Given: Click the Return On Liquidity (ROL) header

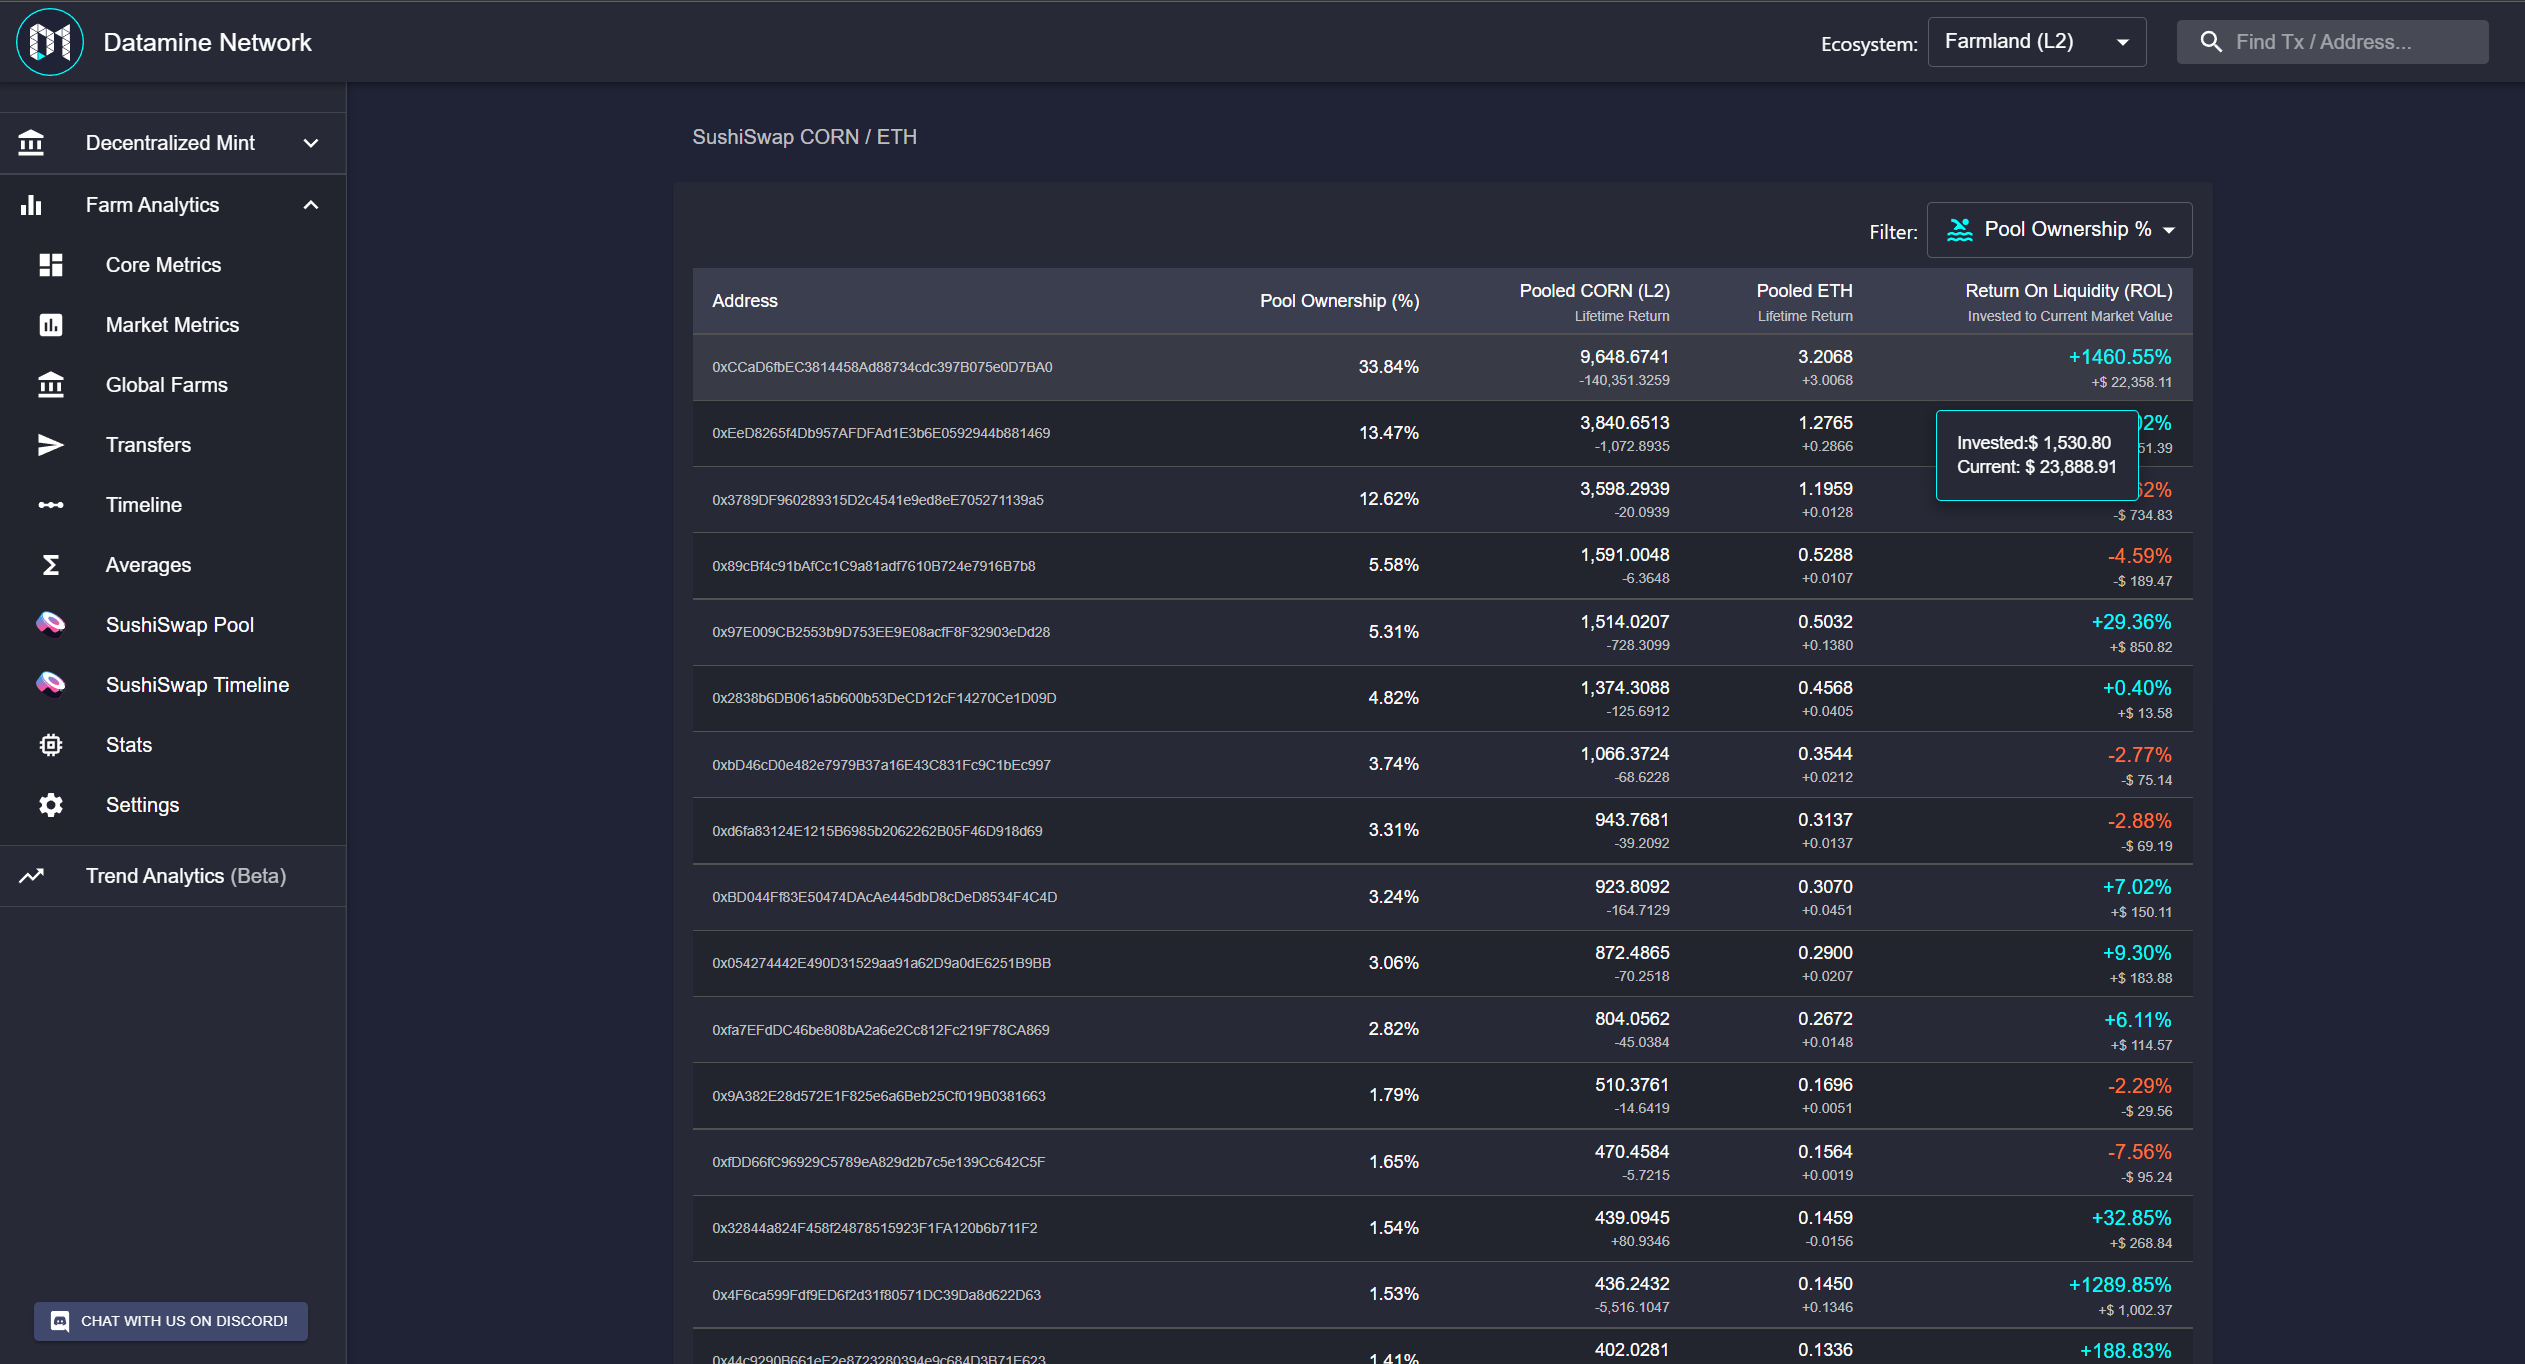Looking at the screenshot, I should click(x=2068, y=291).
